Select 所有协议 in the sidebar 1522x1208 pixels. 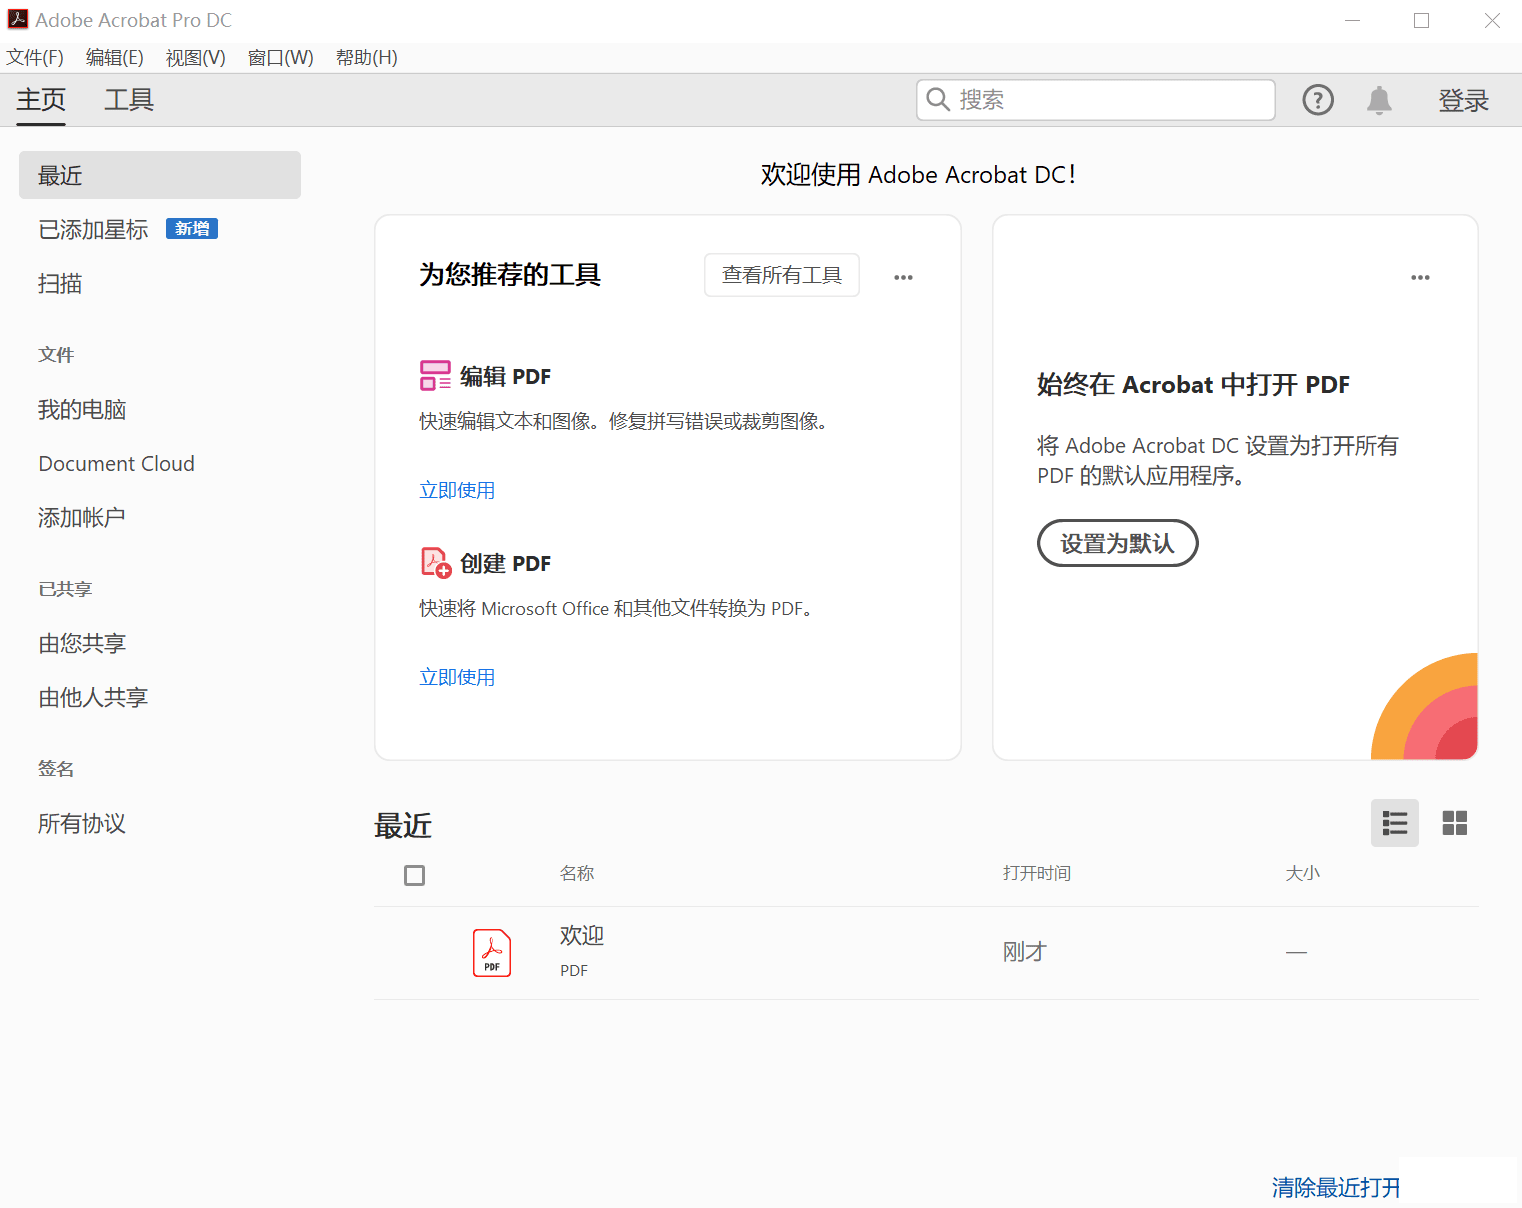[82, 824]
